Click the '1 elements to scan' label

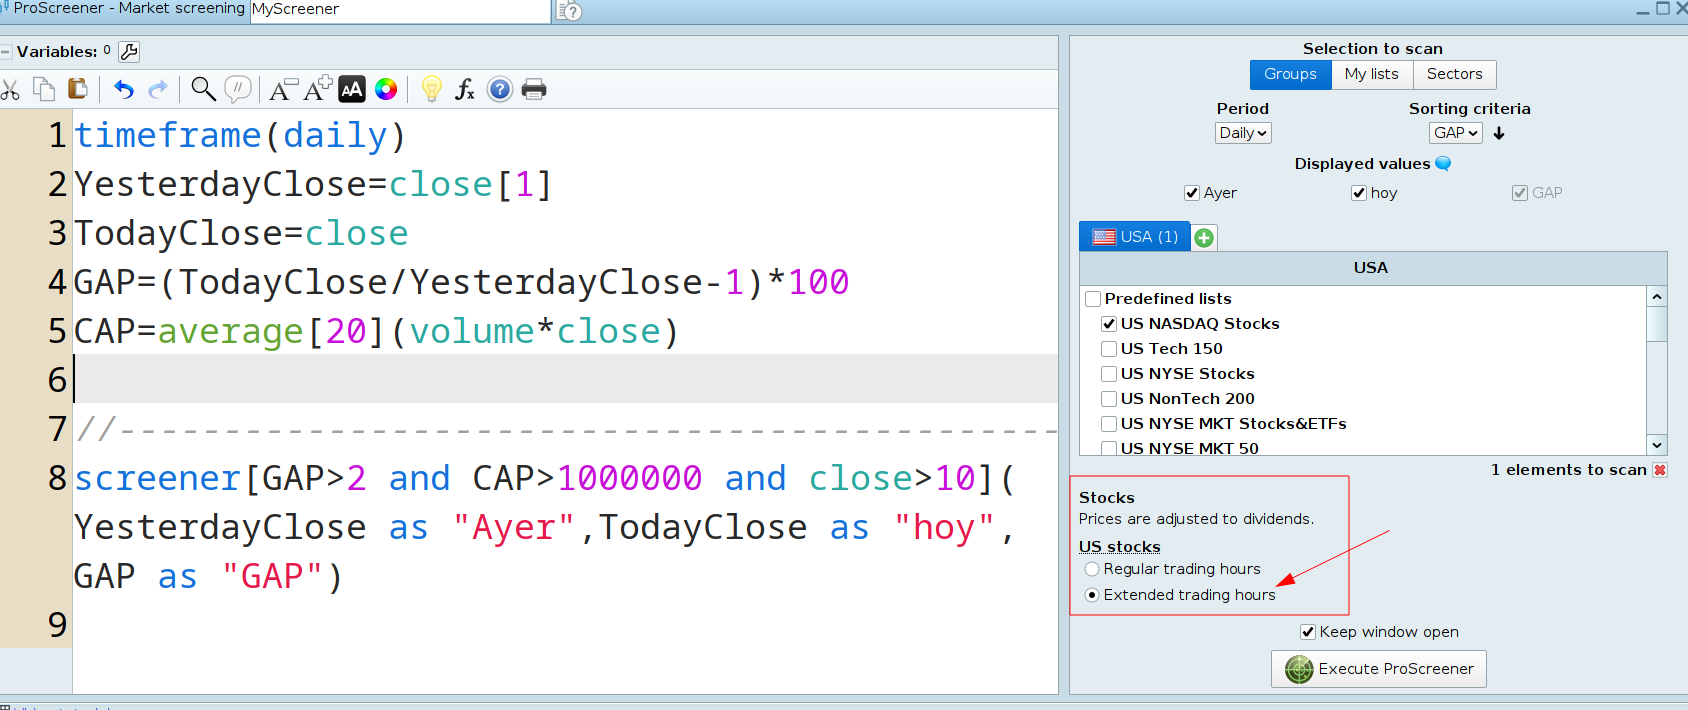(x=1568, y=470)
